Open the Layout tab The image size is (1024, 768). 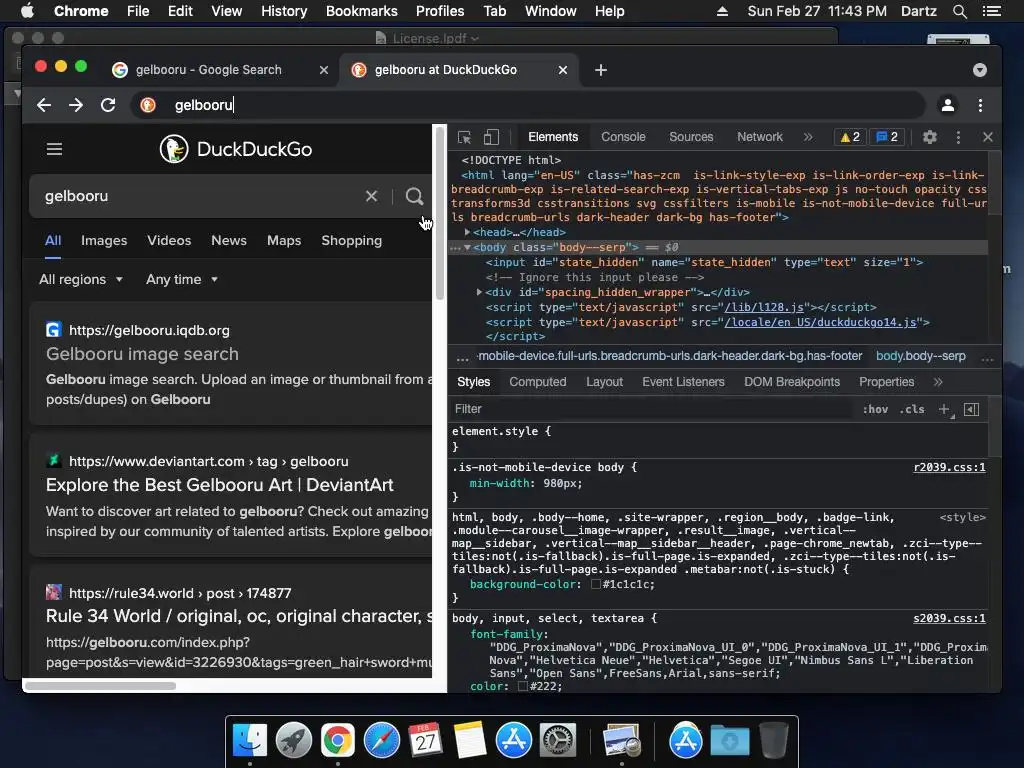(x=604, y=382)
